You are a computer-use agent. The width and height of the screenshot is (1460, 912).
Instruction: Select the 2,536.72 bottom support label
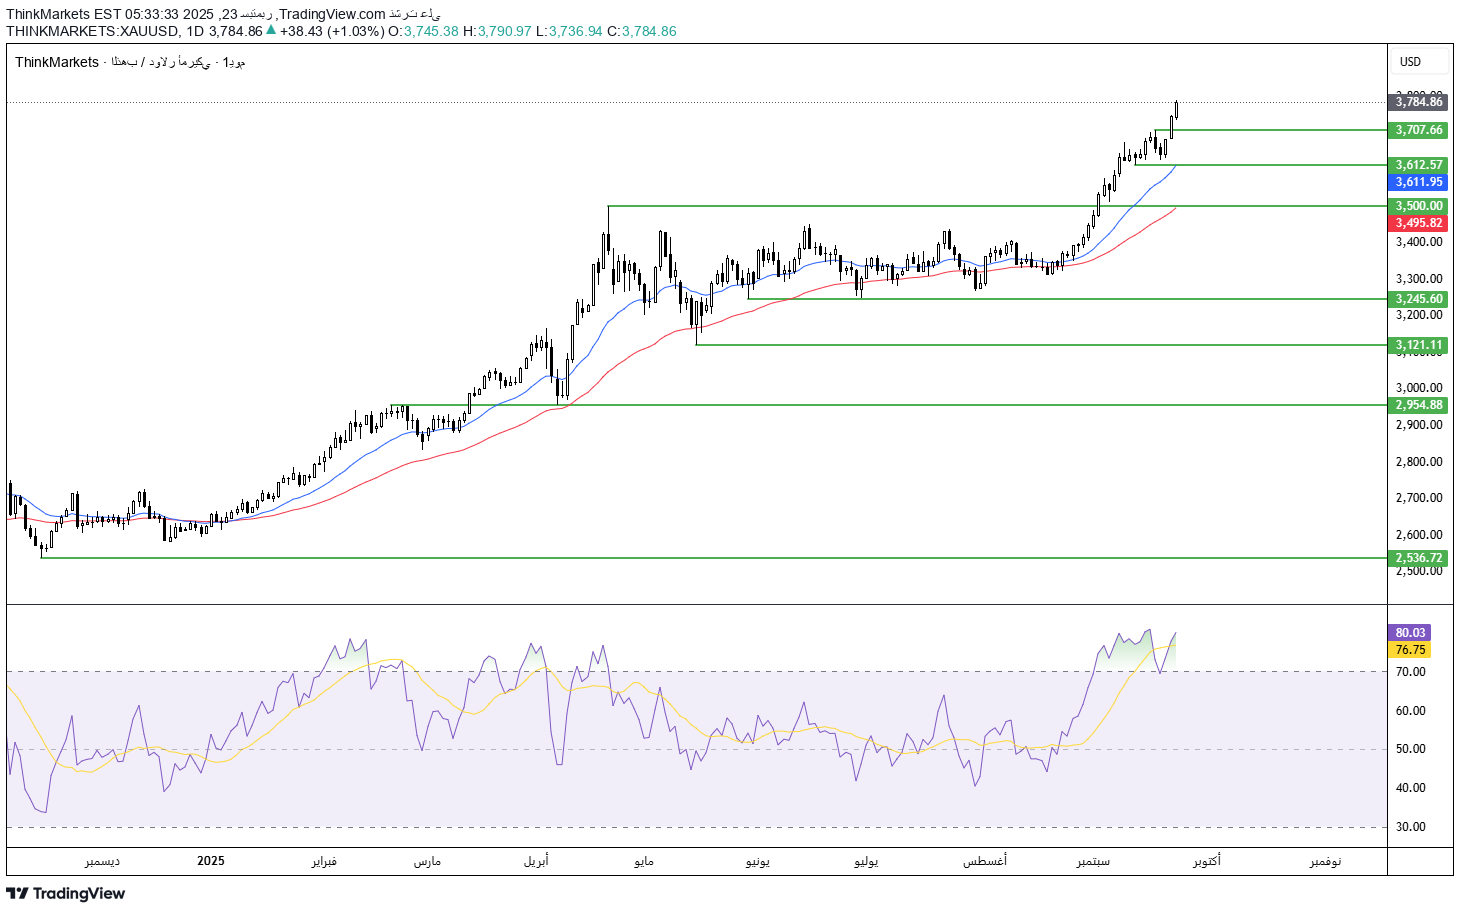(x=1419, y=558)
